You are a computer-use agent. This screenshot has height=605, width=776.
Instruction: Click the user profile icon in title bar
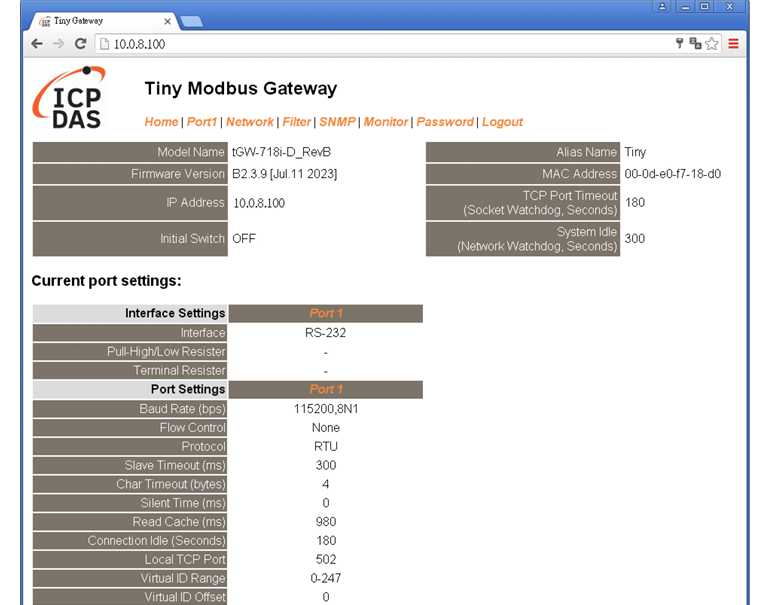click(662, 6)
